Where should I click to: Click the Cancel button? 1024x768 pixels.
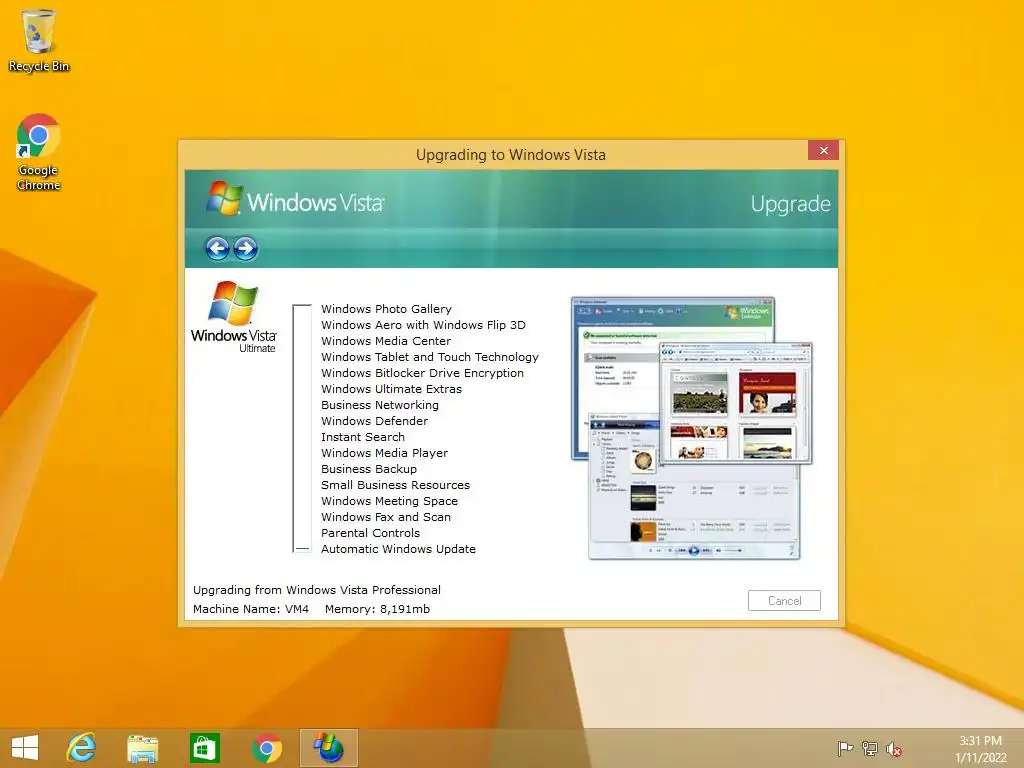pos(784,601)
